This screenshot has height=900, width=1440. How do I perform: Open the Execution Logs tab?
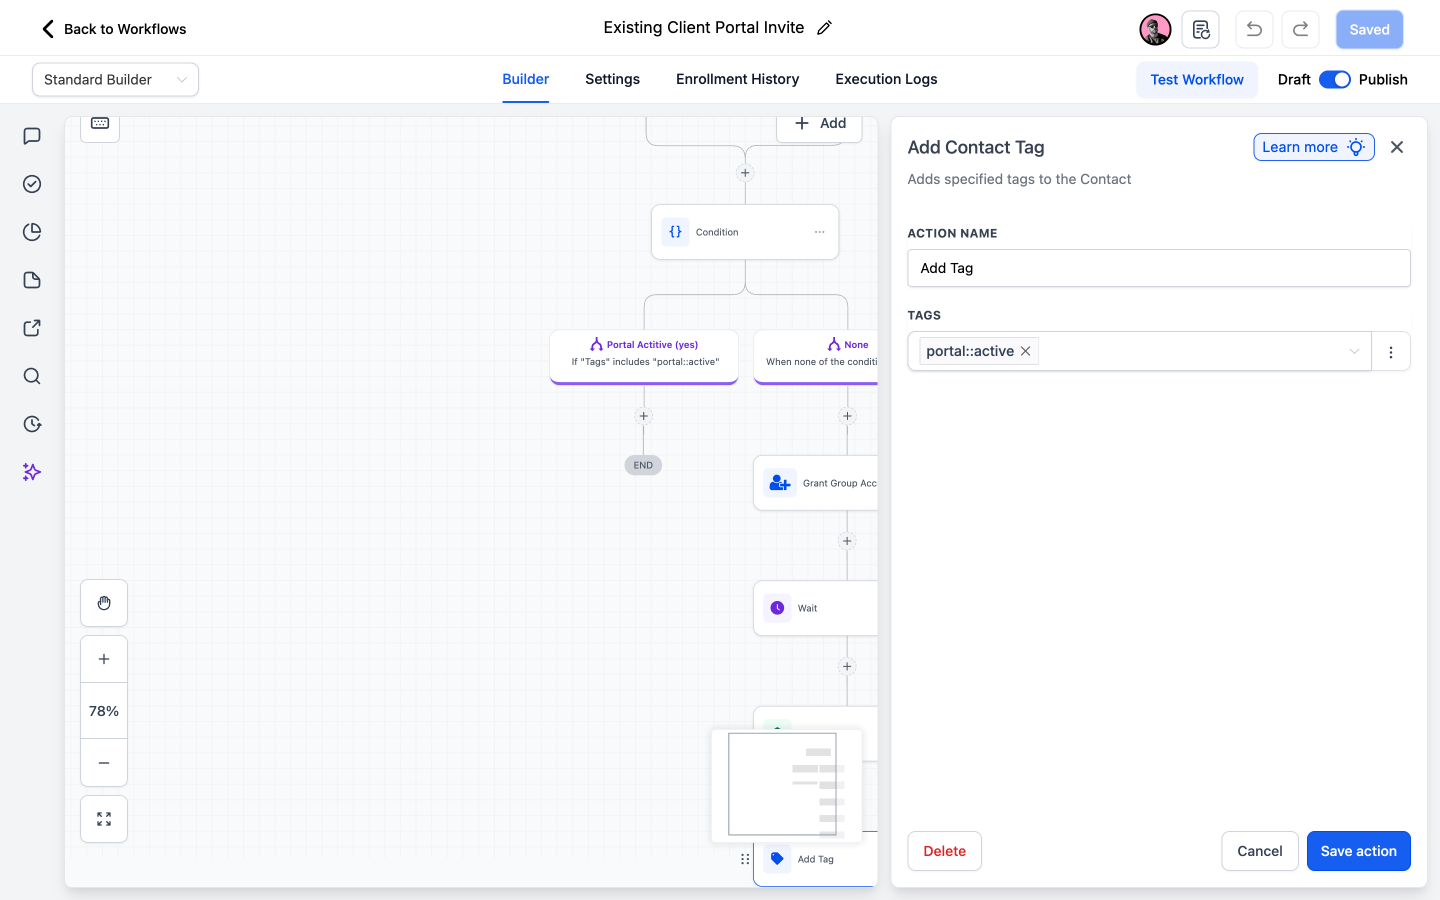886,79
